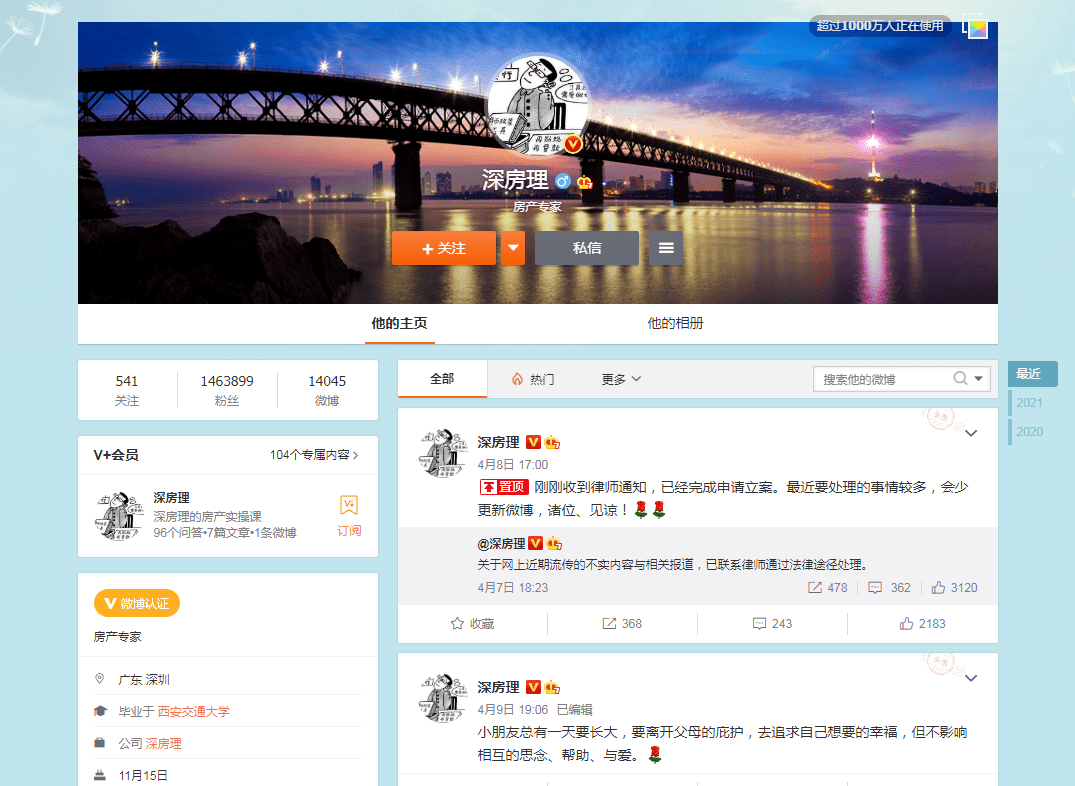Viewport: 1075px width, 786px height.
Task: Click the 收藏 star icon on pinned post
Action: (x=457, y=623)
